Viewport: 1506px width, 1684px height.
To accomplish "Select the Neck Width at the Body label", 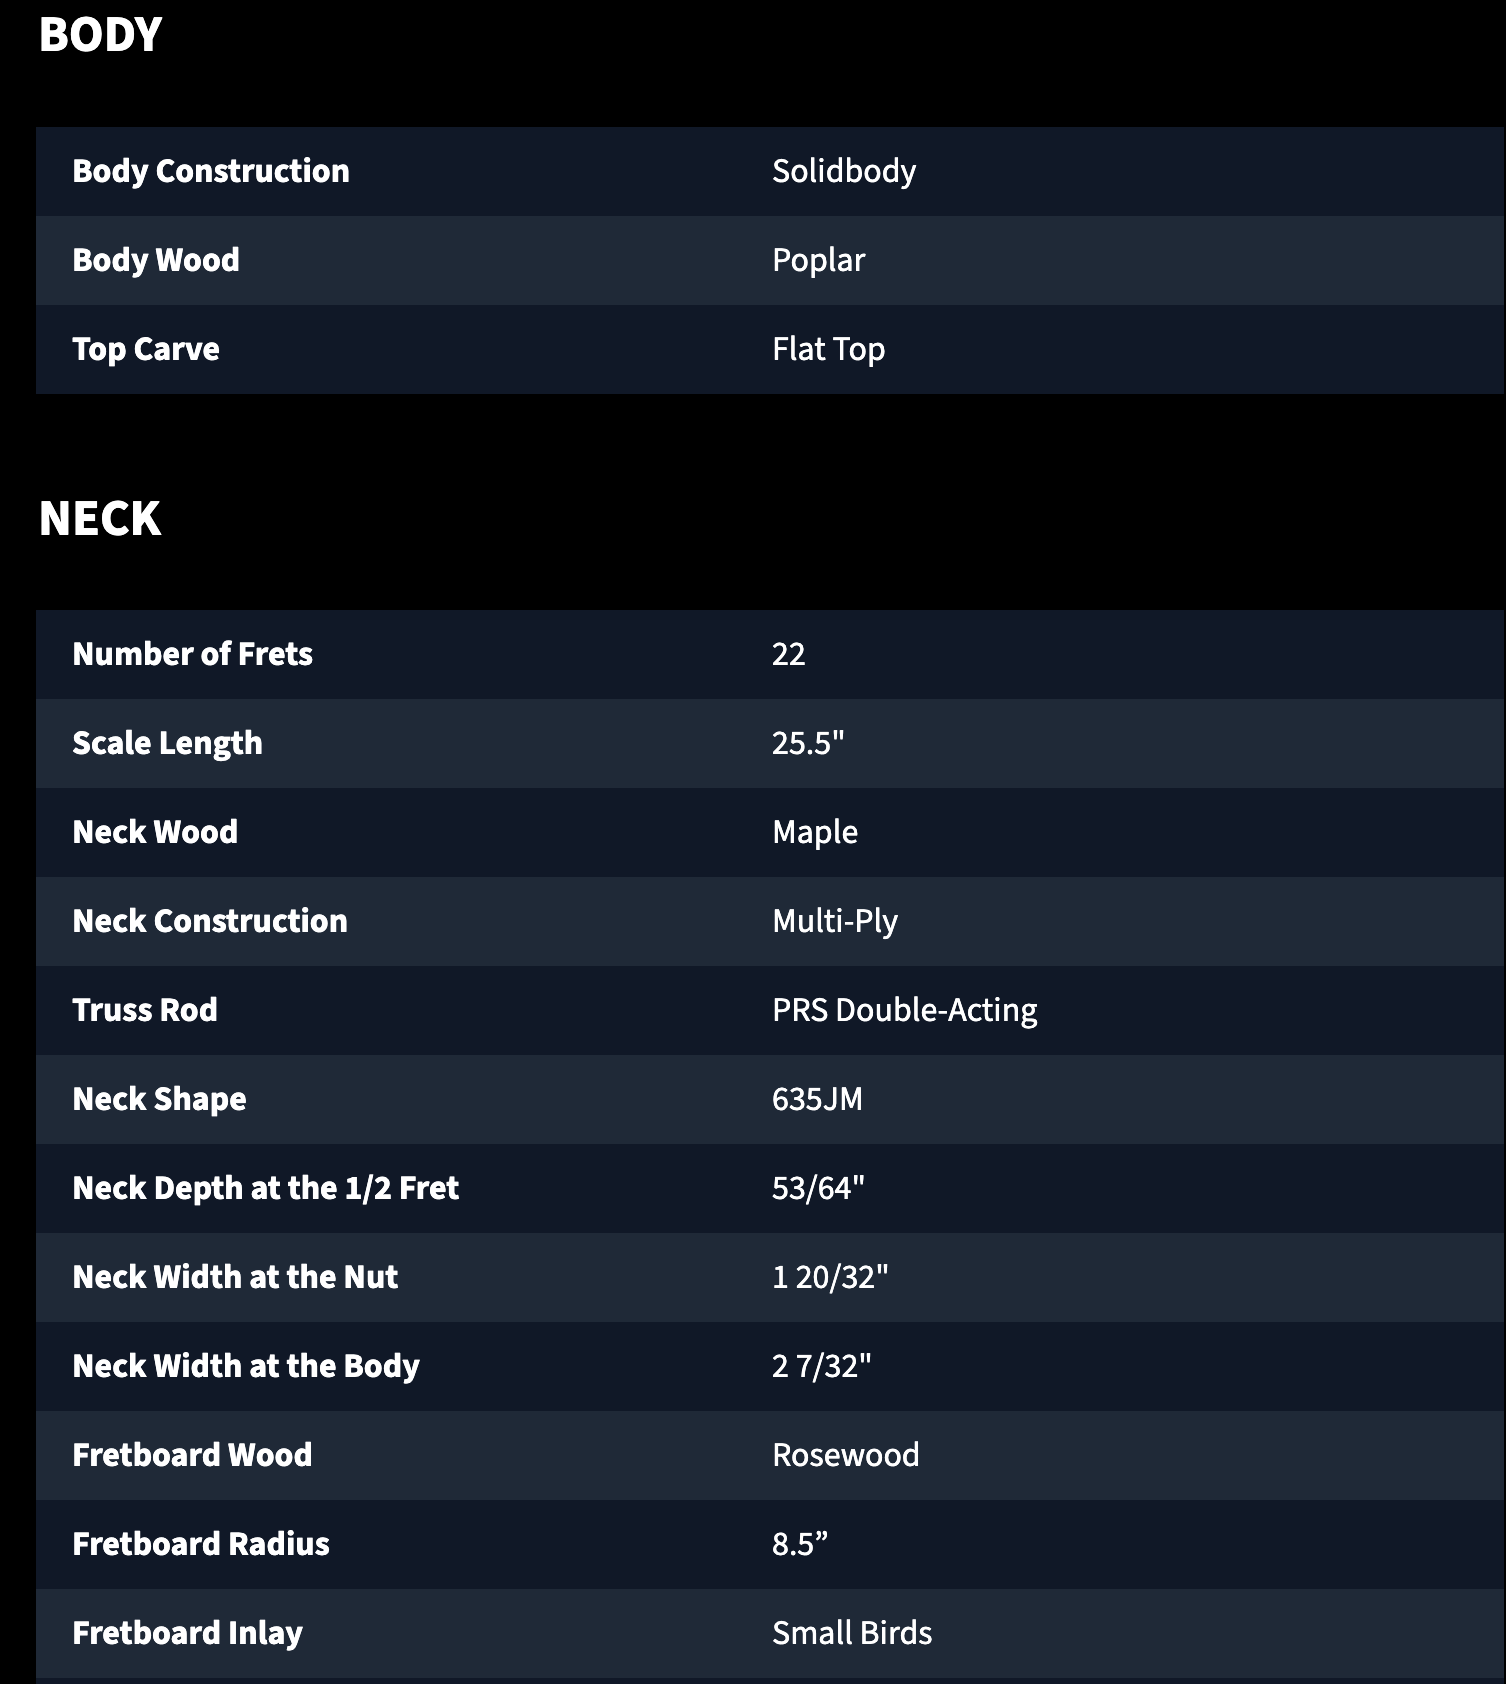I will 246,1366.
